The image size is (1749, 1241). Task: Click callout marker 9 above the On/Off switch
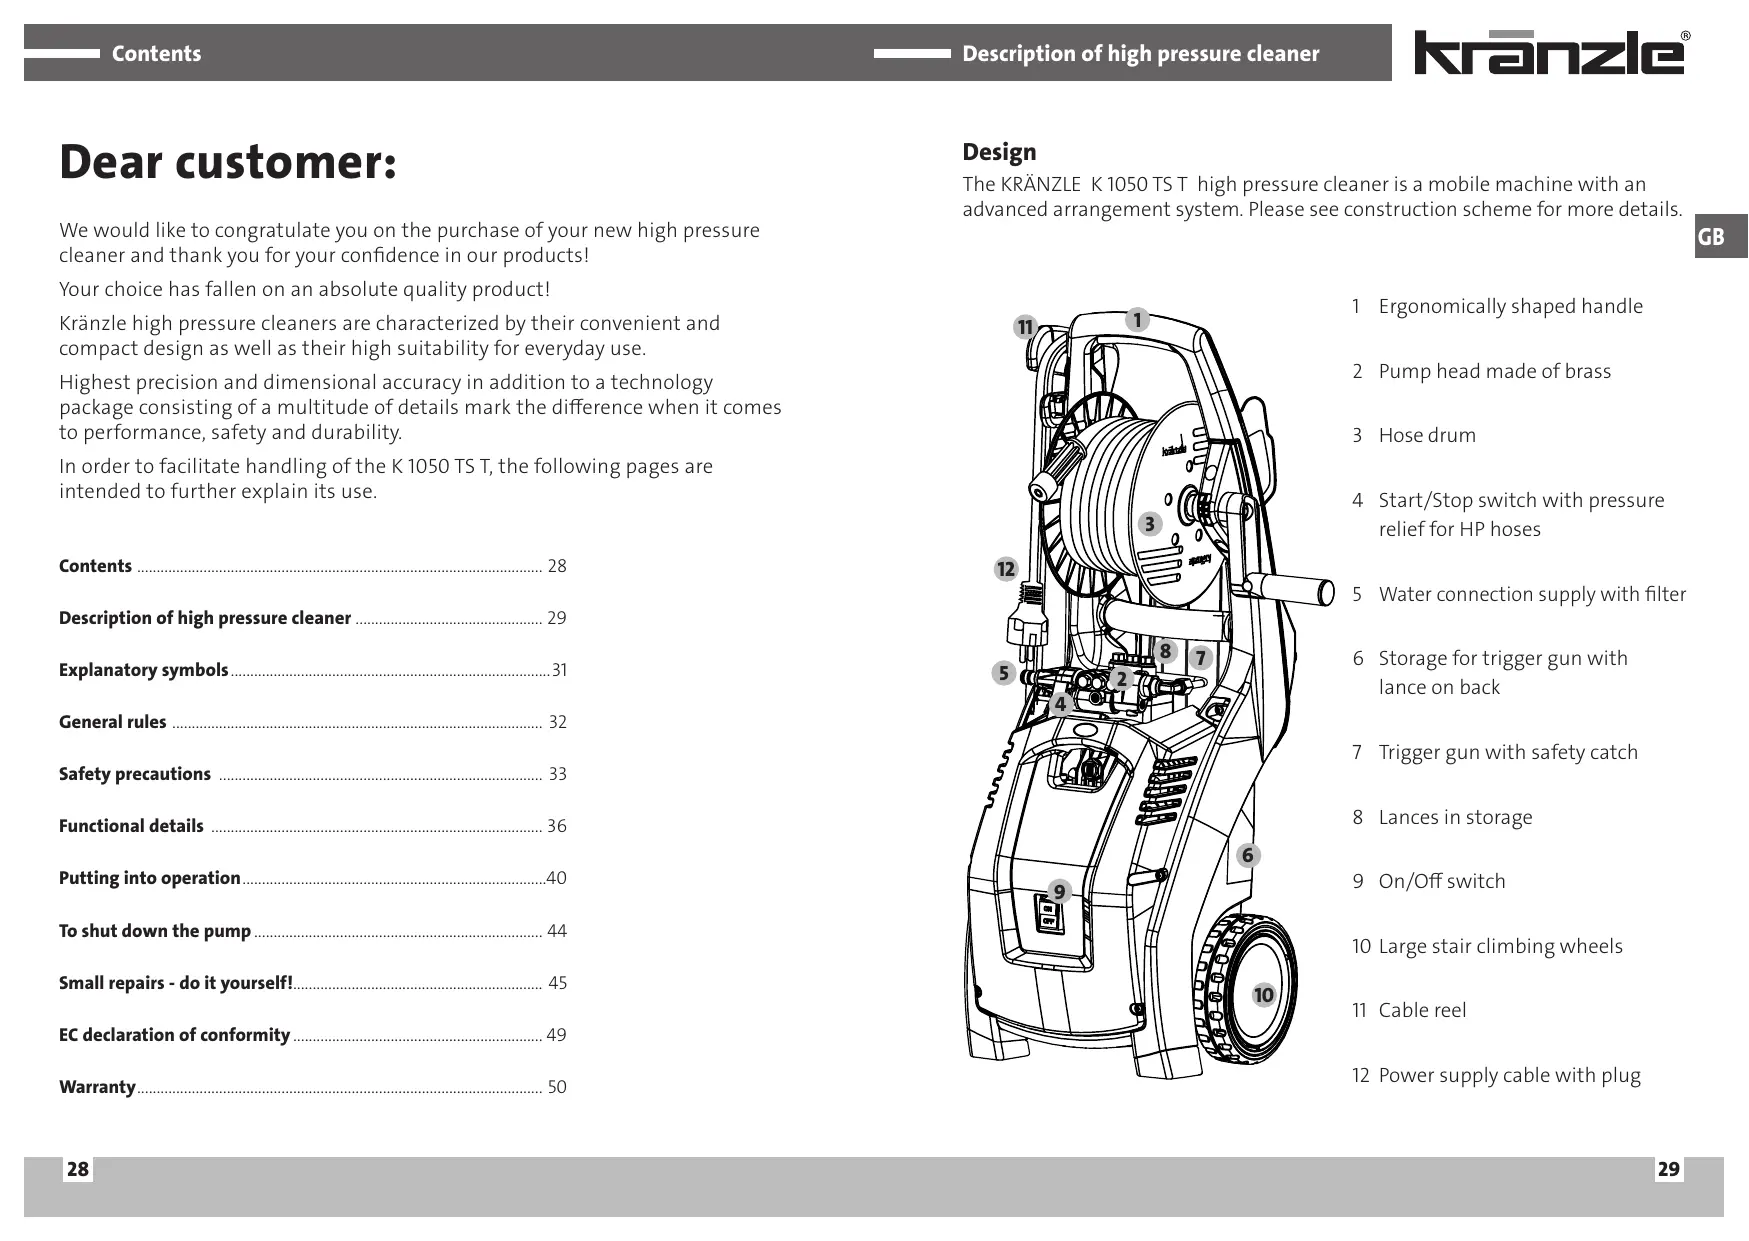(x=1059, y=891)
